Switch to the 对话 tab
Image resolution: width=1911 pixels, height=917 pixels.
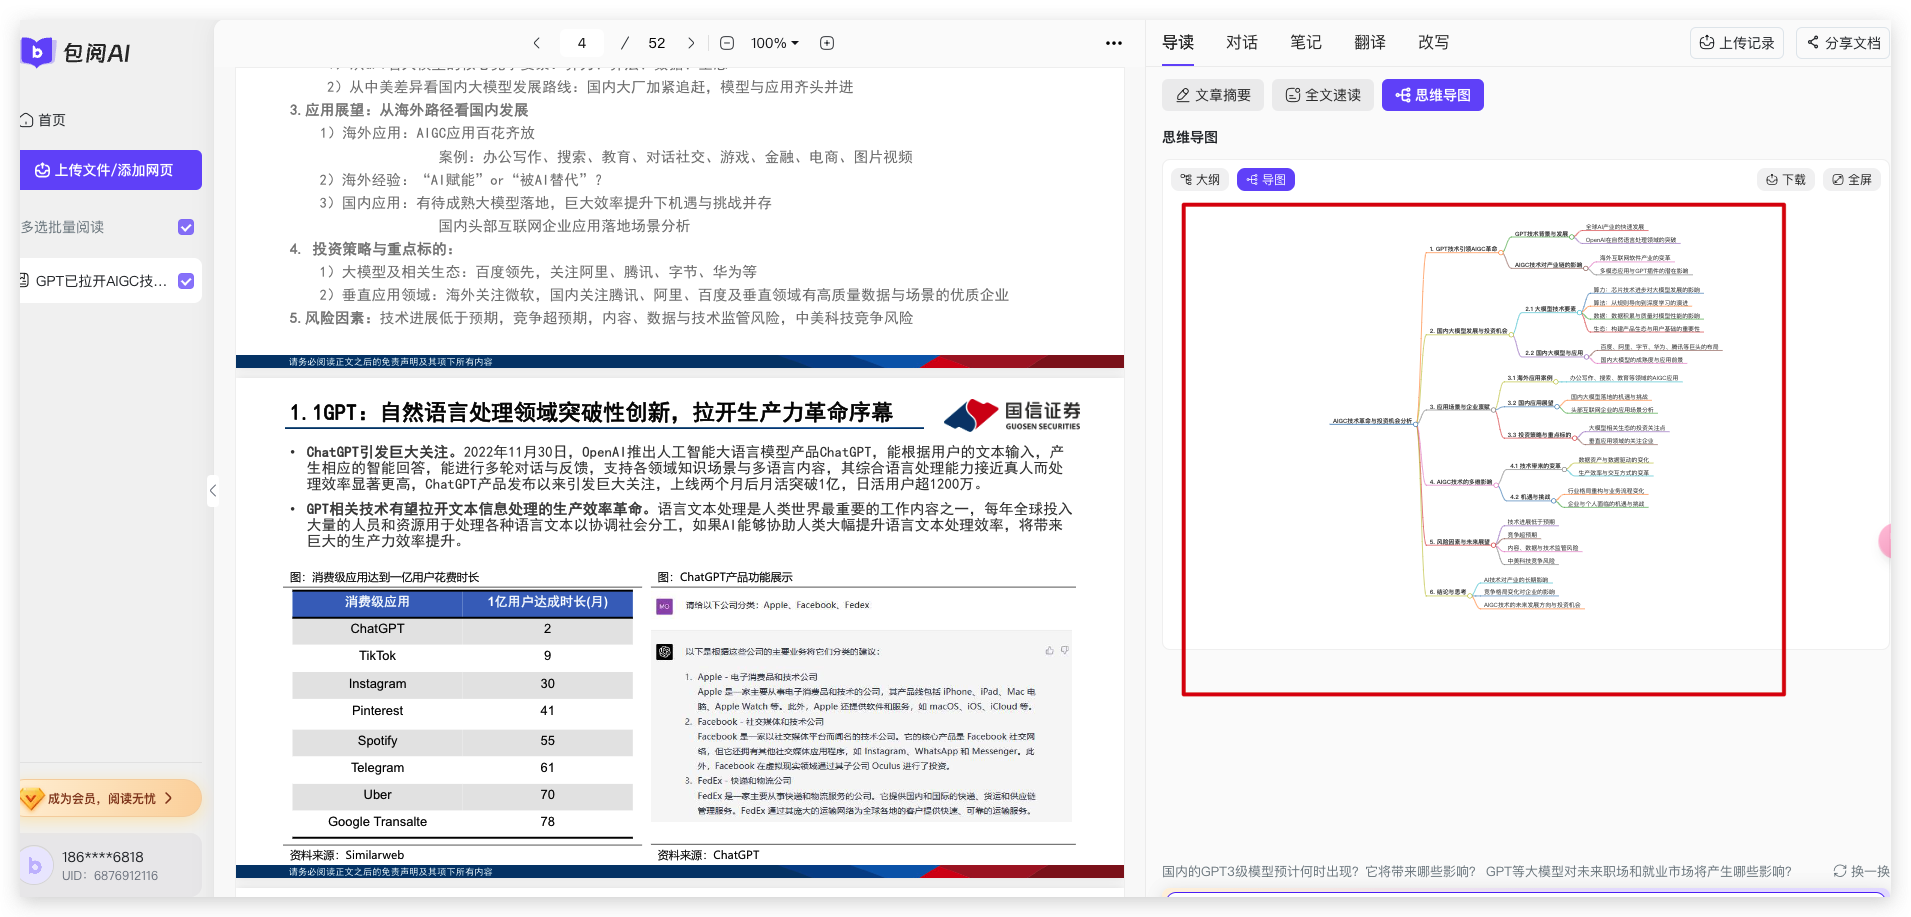(x=1242, y=42)
